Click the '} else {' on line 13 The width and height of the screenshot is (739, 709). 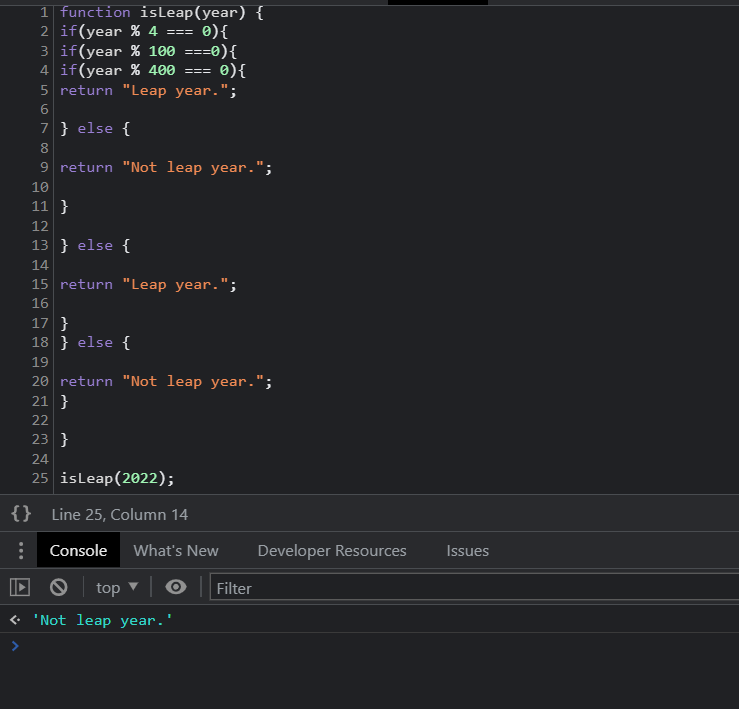point(95,245)
